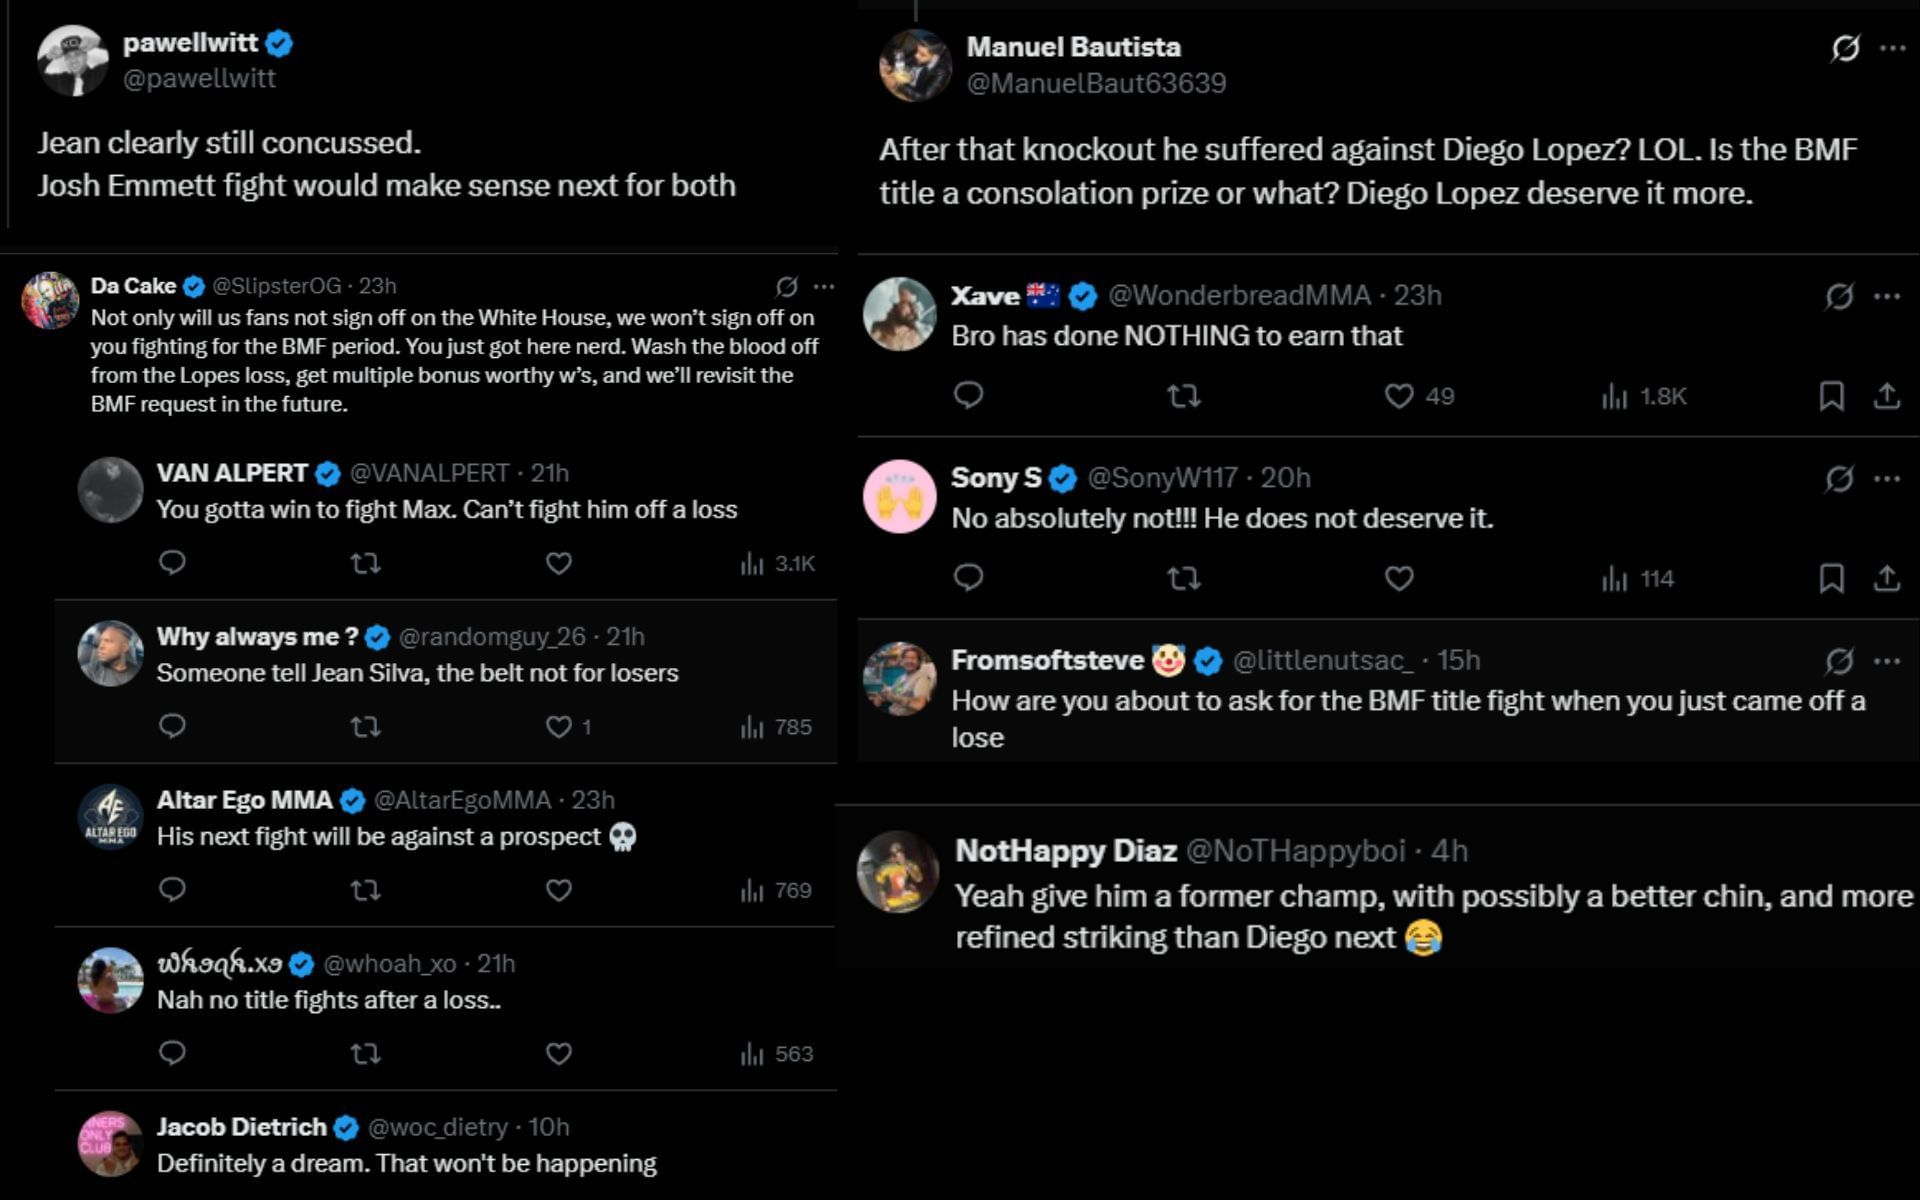Repost whoah.xo's reply
Screen dimensions: 1920x1200
[x=365, y=1054]
